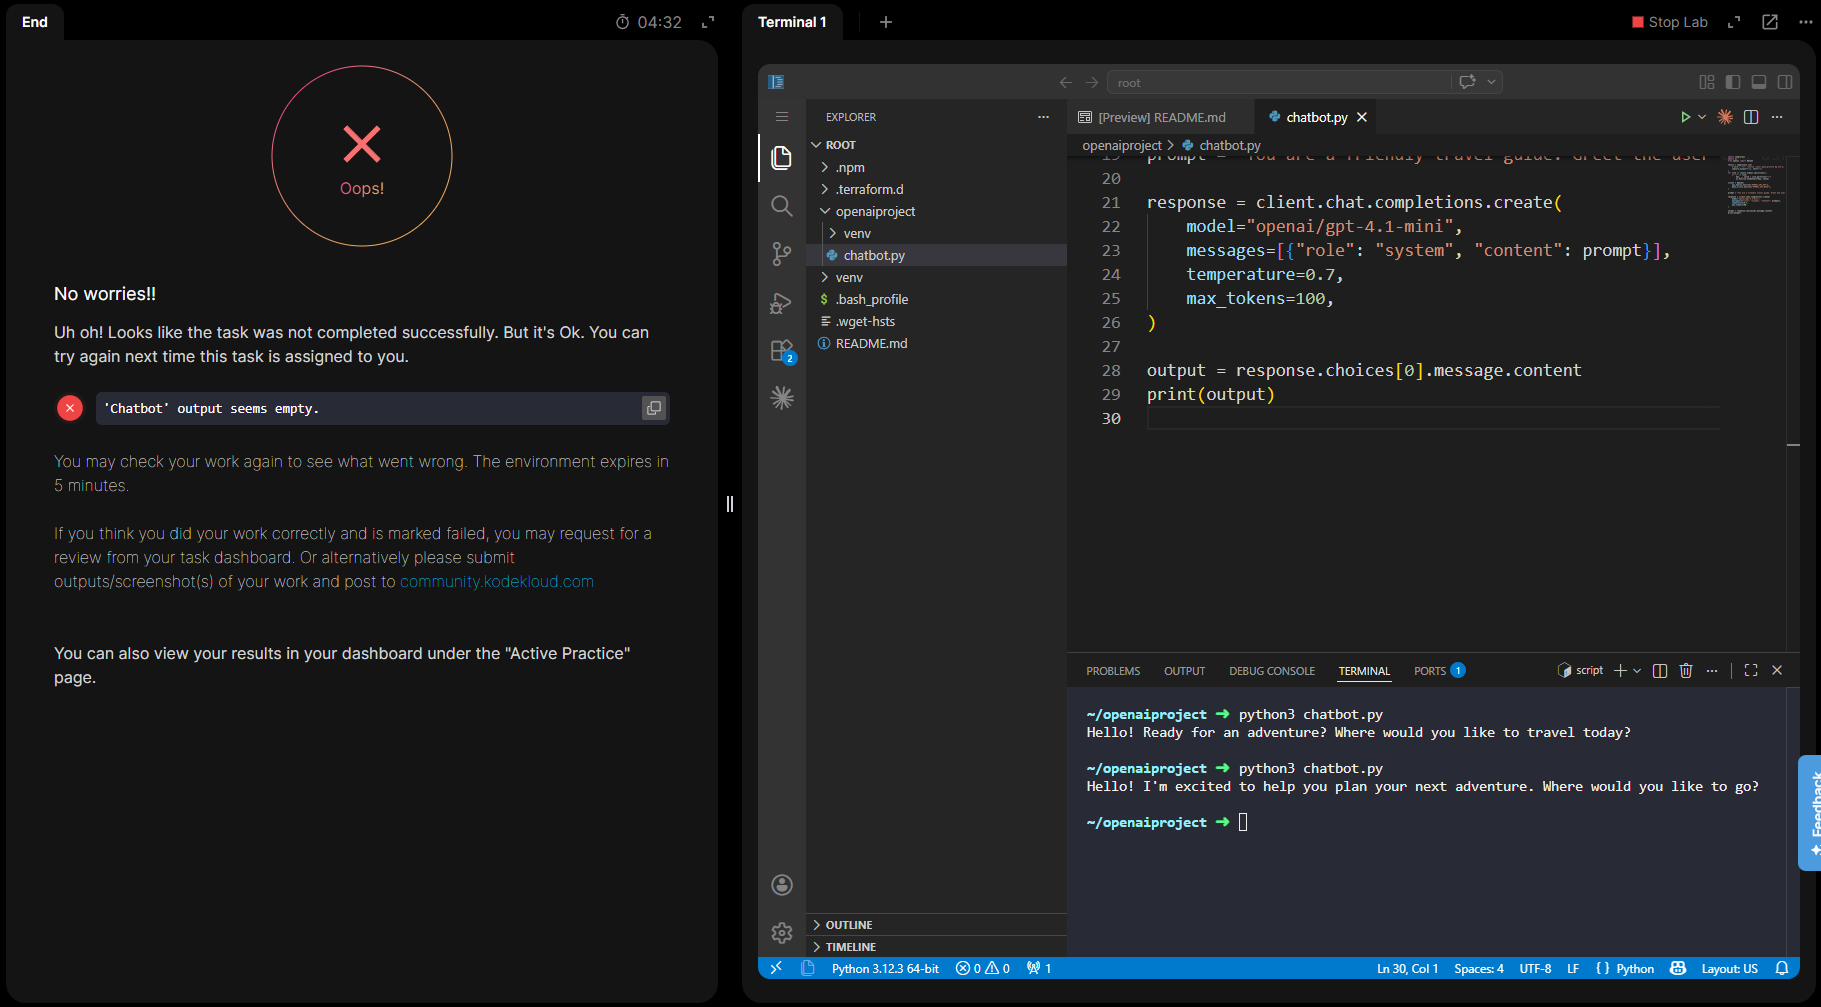This screenshot has width=1821, height=1007.
Task: Open the notifications bell in status bar
Action: [x=1782, y=968]
